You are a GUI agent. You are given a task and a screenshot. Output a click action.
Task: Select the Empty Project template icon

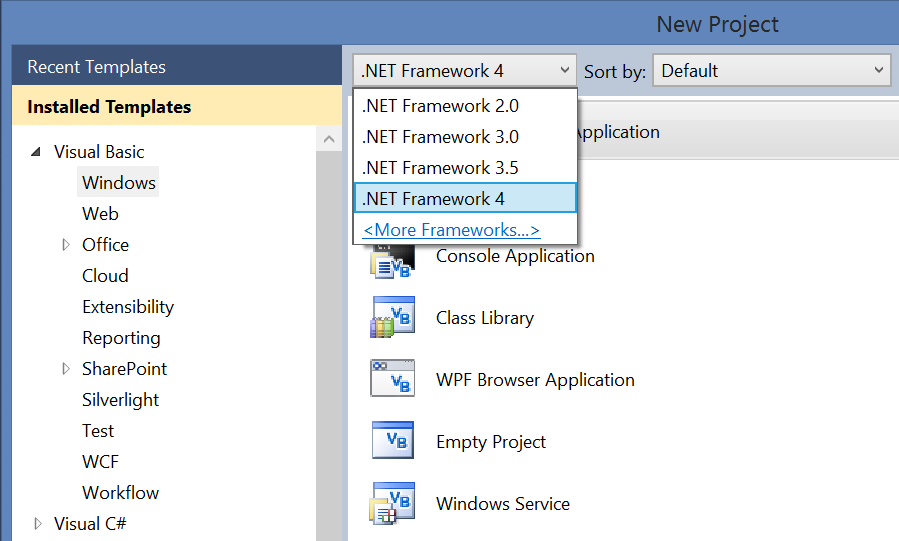click(393, 440)
